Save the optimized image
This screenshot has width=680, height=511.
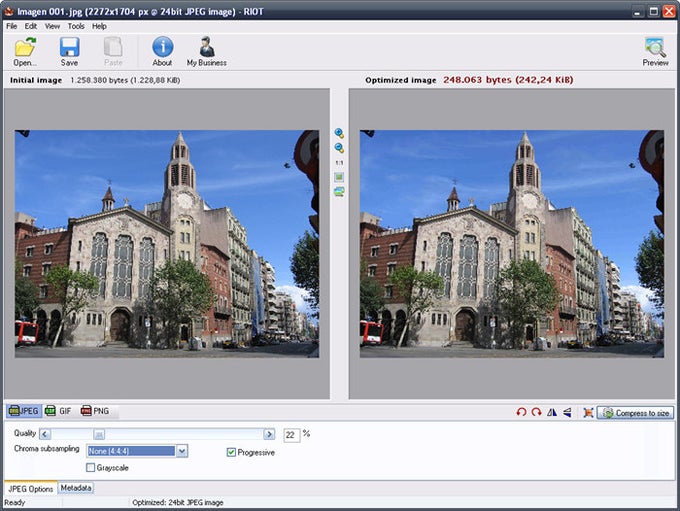(69, 51)
